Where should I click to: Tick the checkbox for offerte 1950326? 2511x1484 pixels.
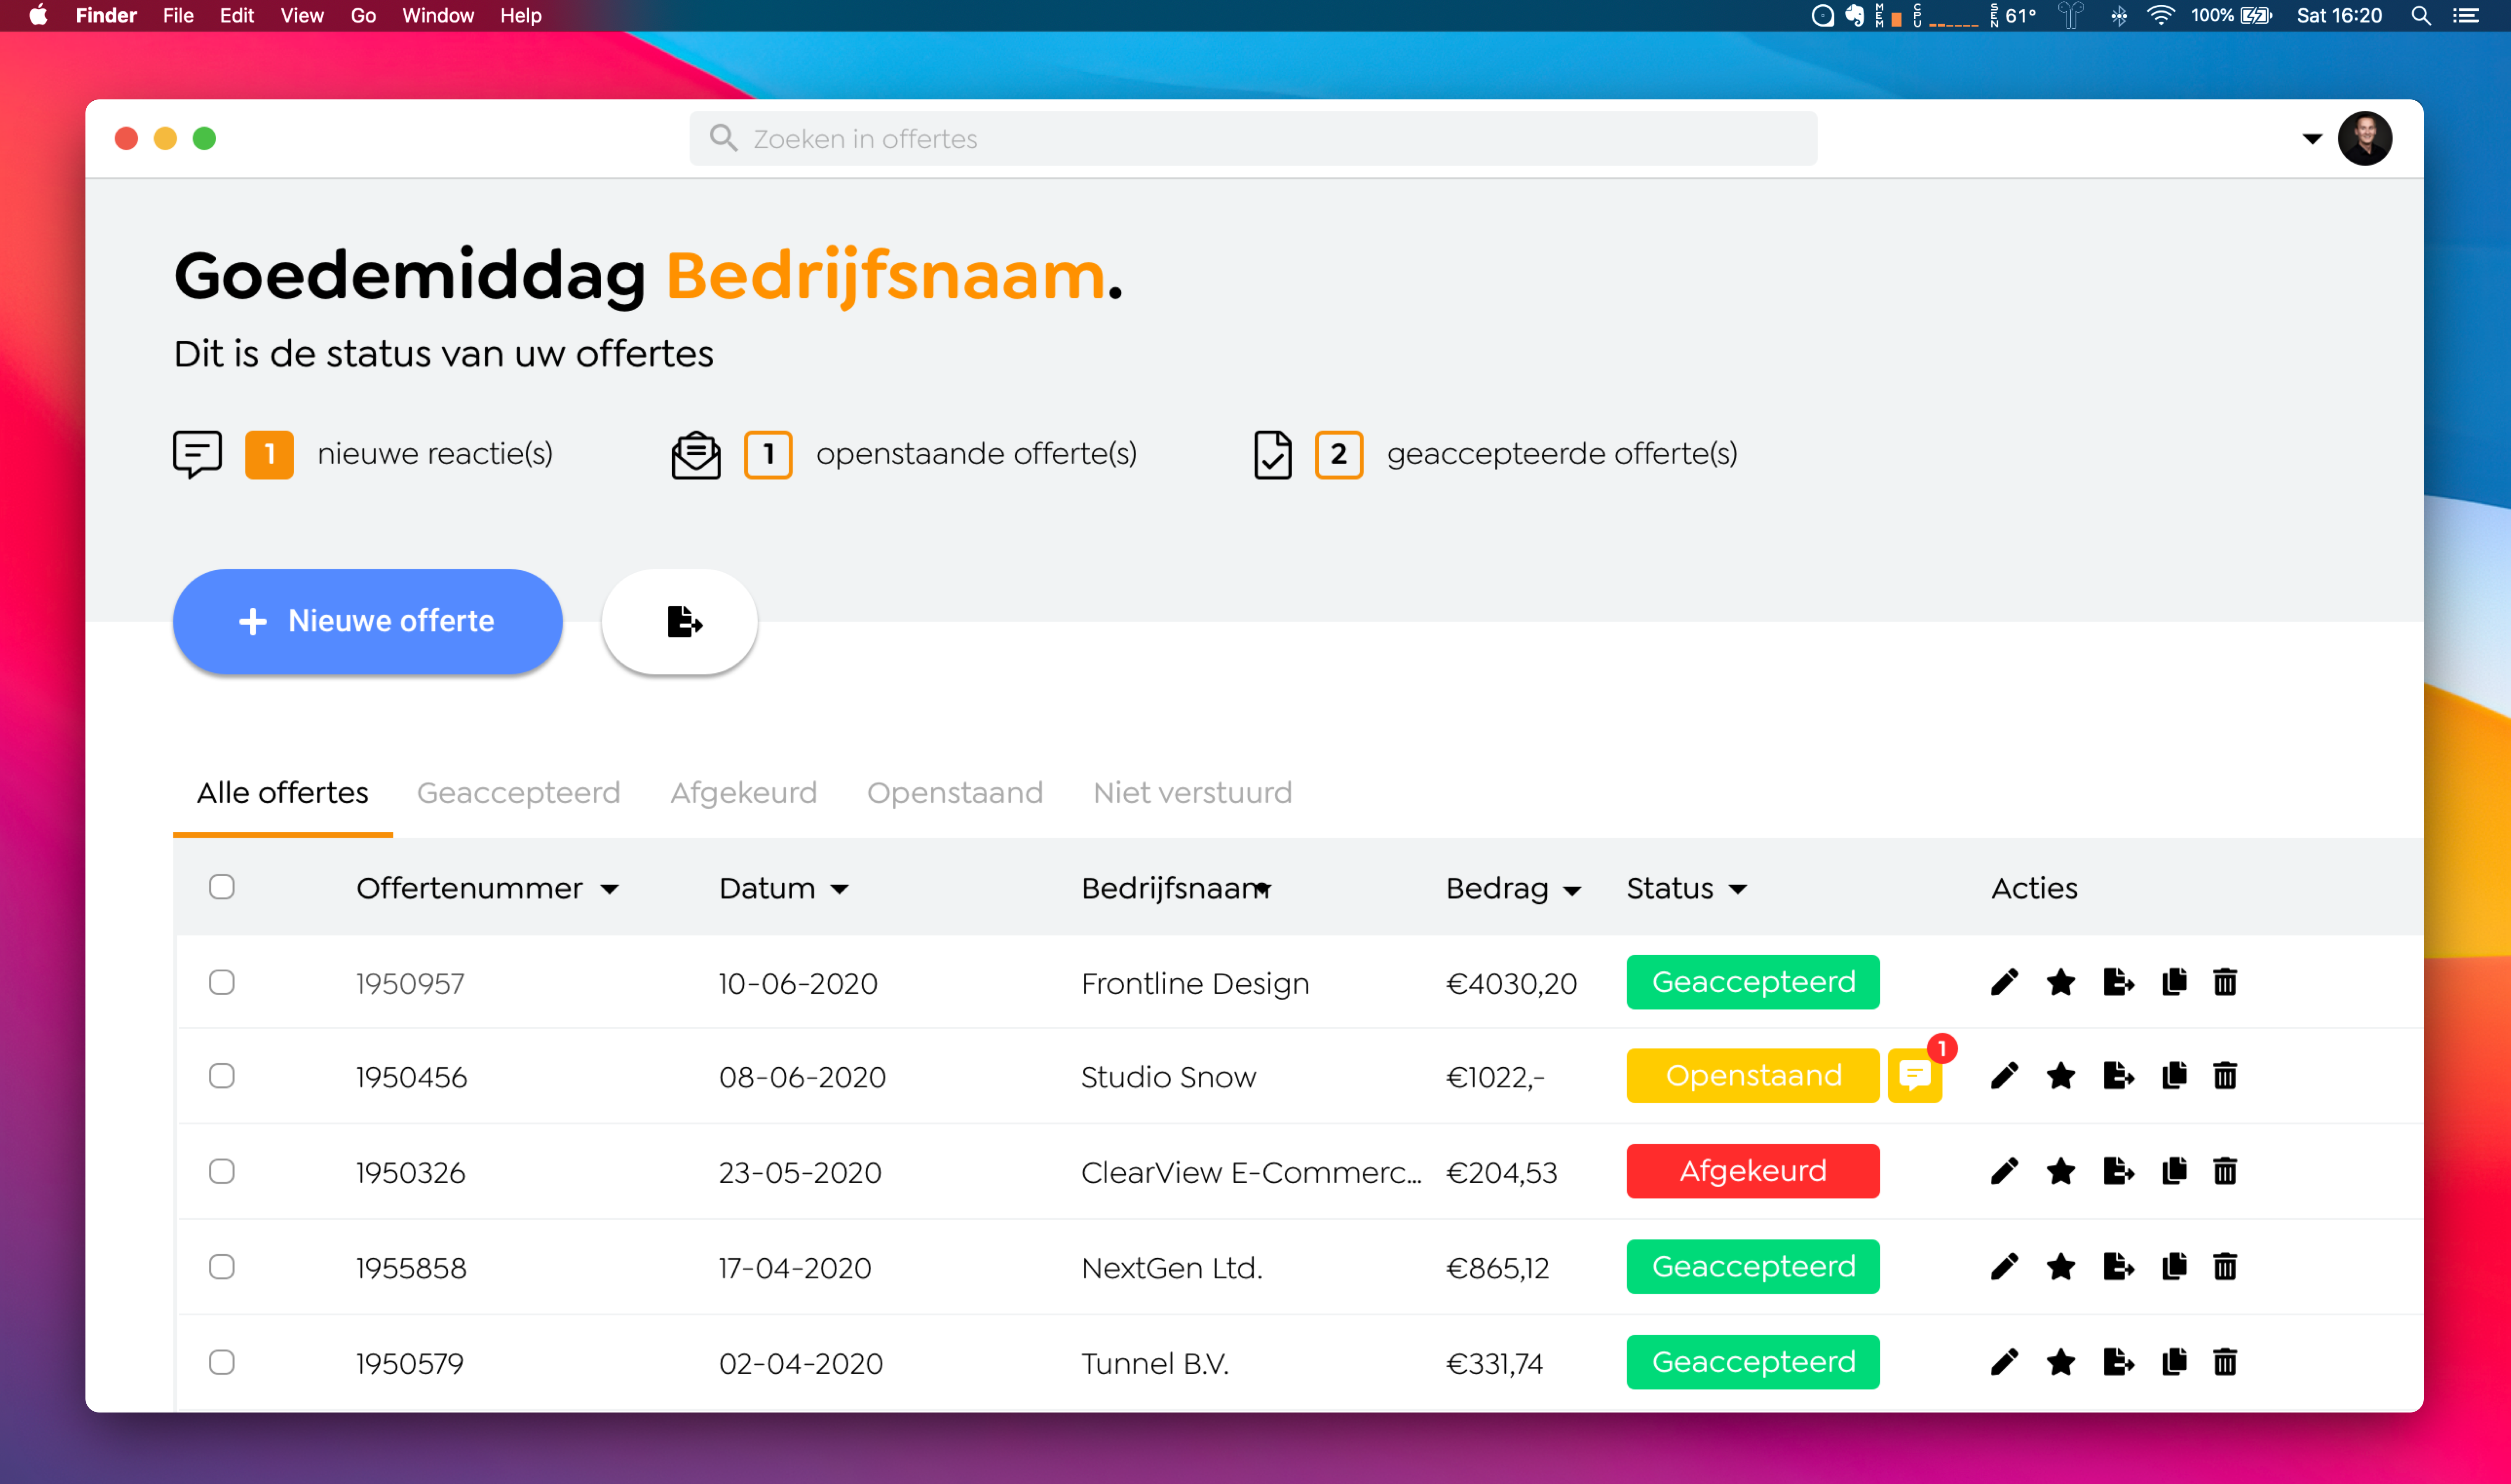click(x=222, y=1171)
